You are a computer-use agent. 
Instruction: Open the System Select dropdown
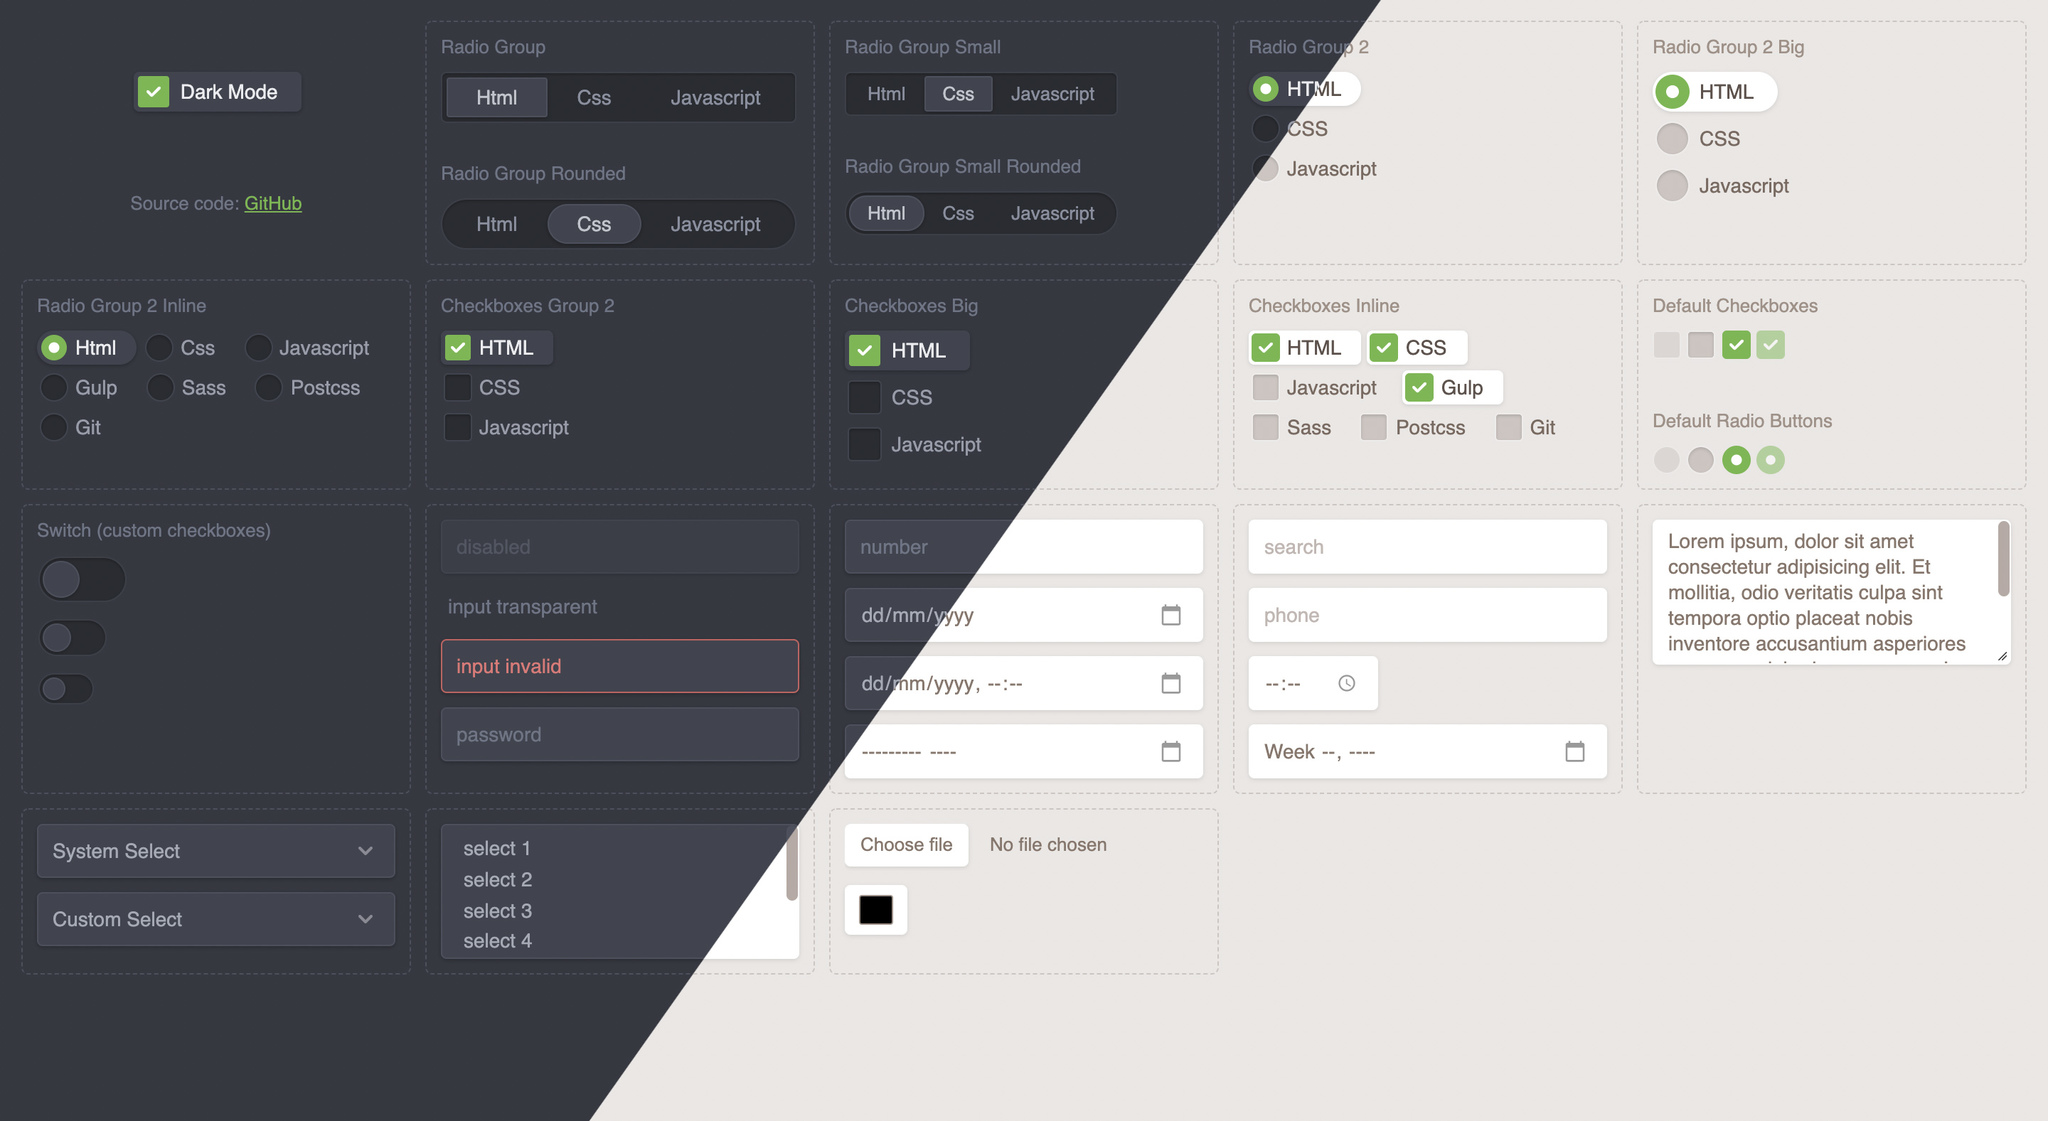coord(214,850)
